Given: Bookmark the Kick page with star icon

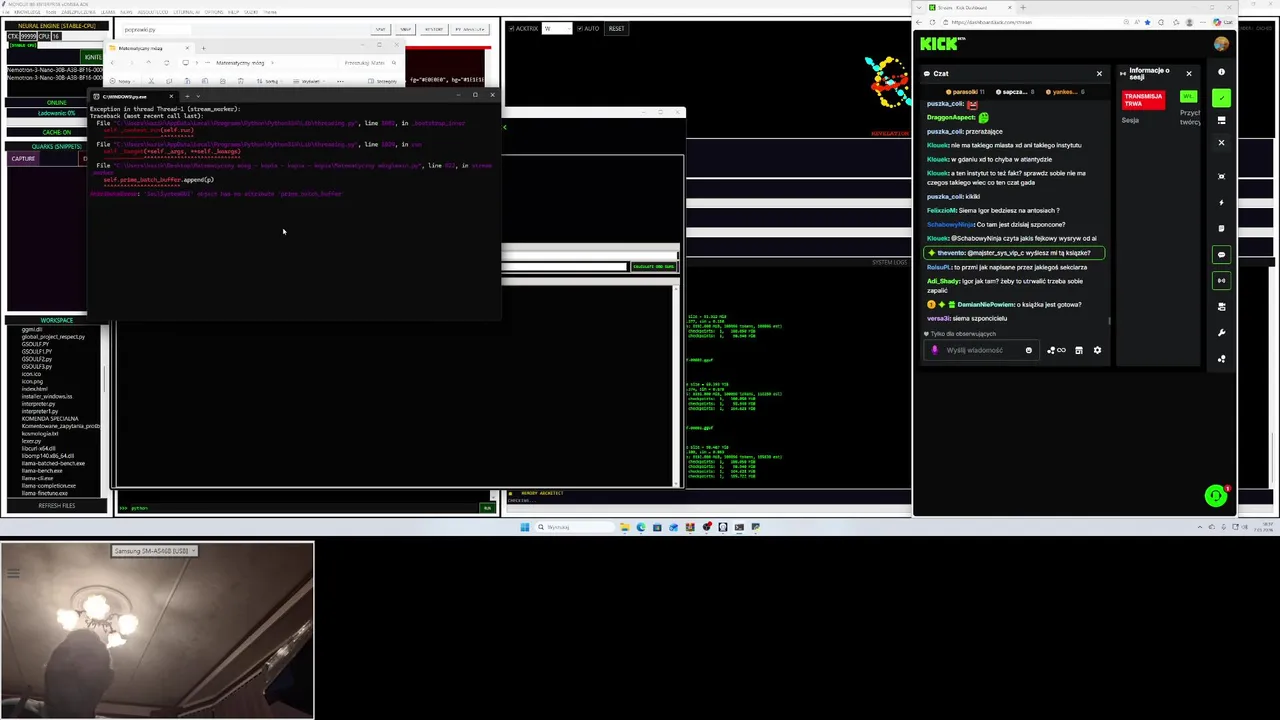Looking at the screenshot, I should pyautogui.click(x=1147, y=22).
